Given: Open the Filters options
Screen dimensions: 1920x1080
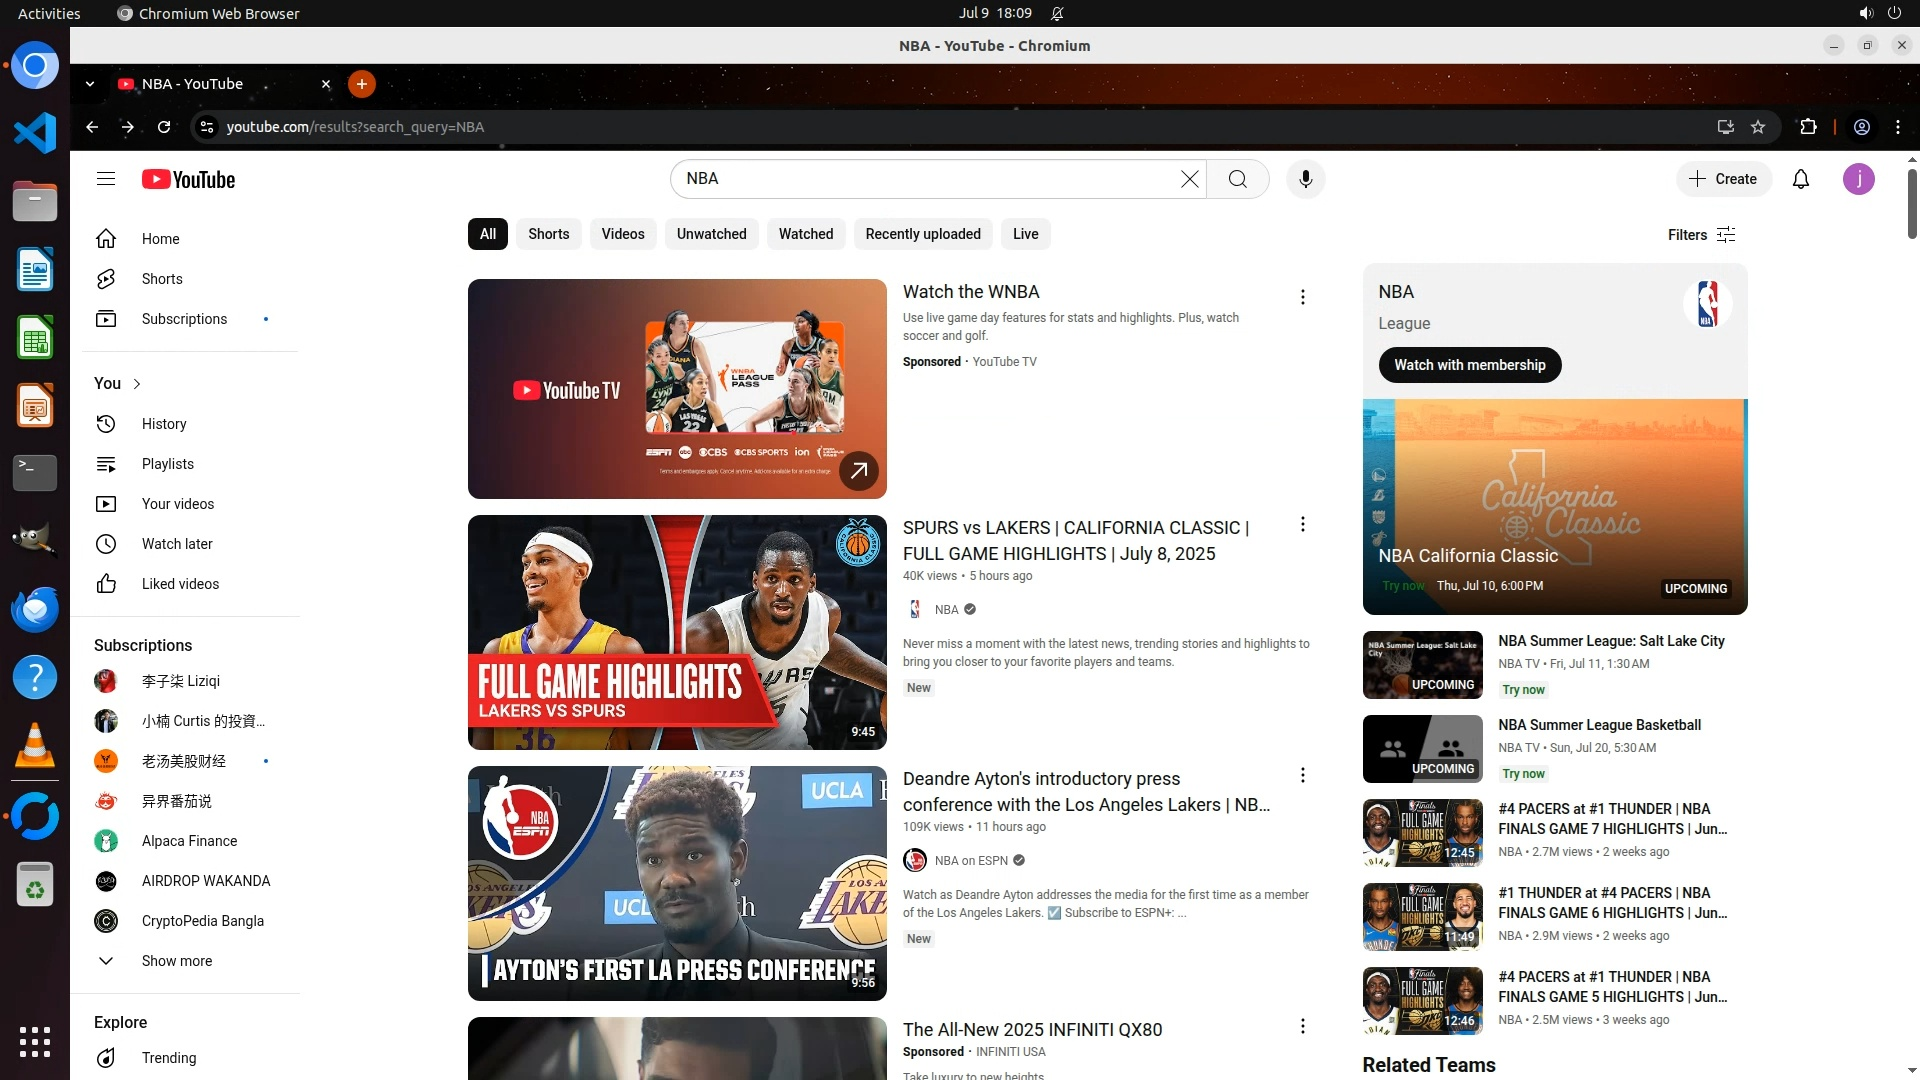Looking at the screenshot, I should click(x=1701, y=234).
